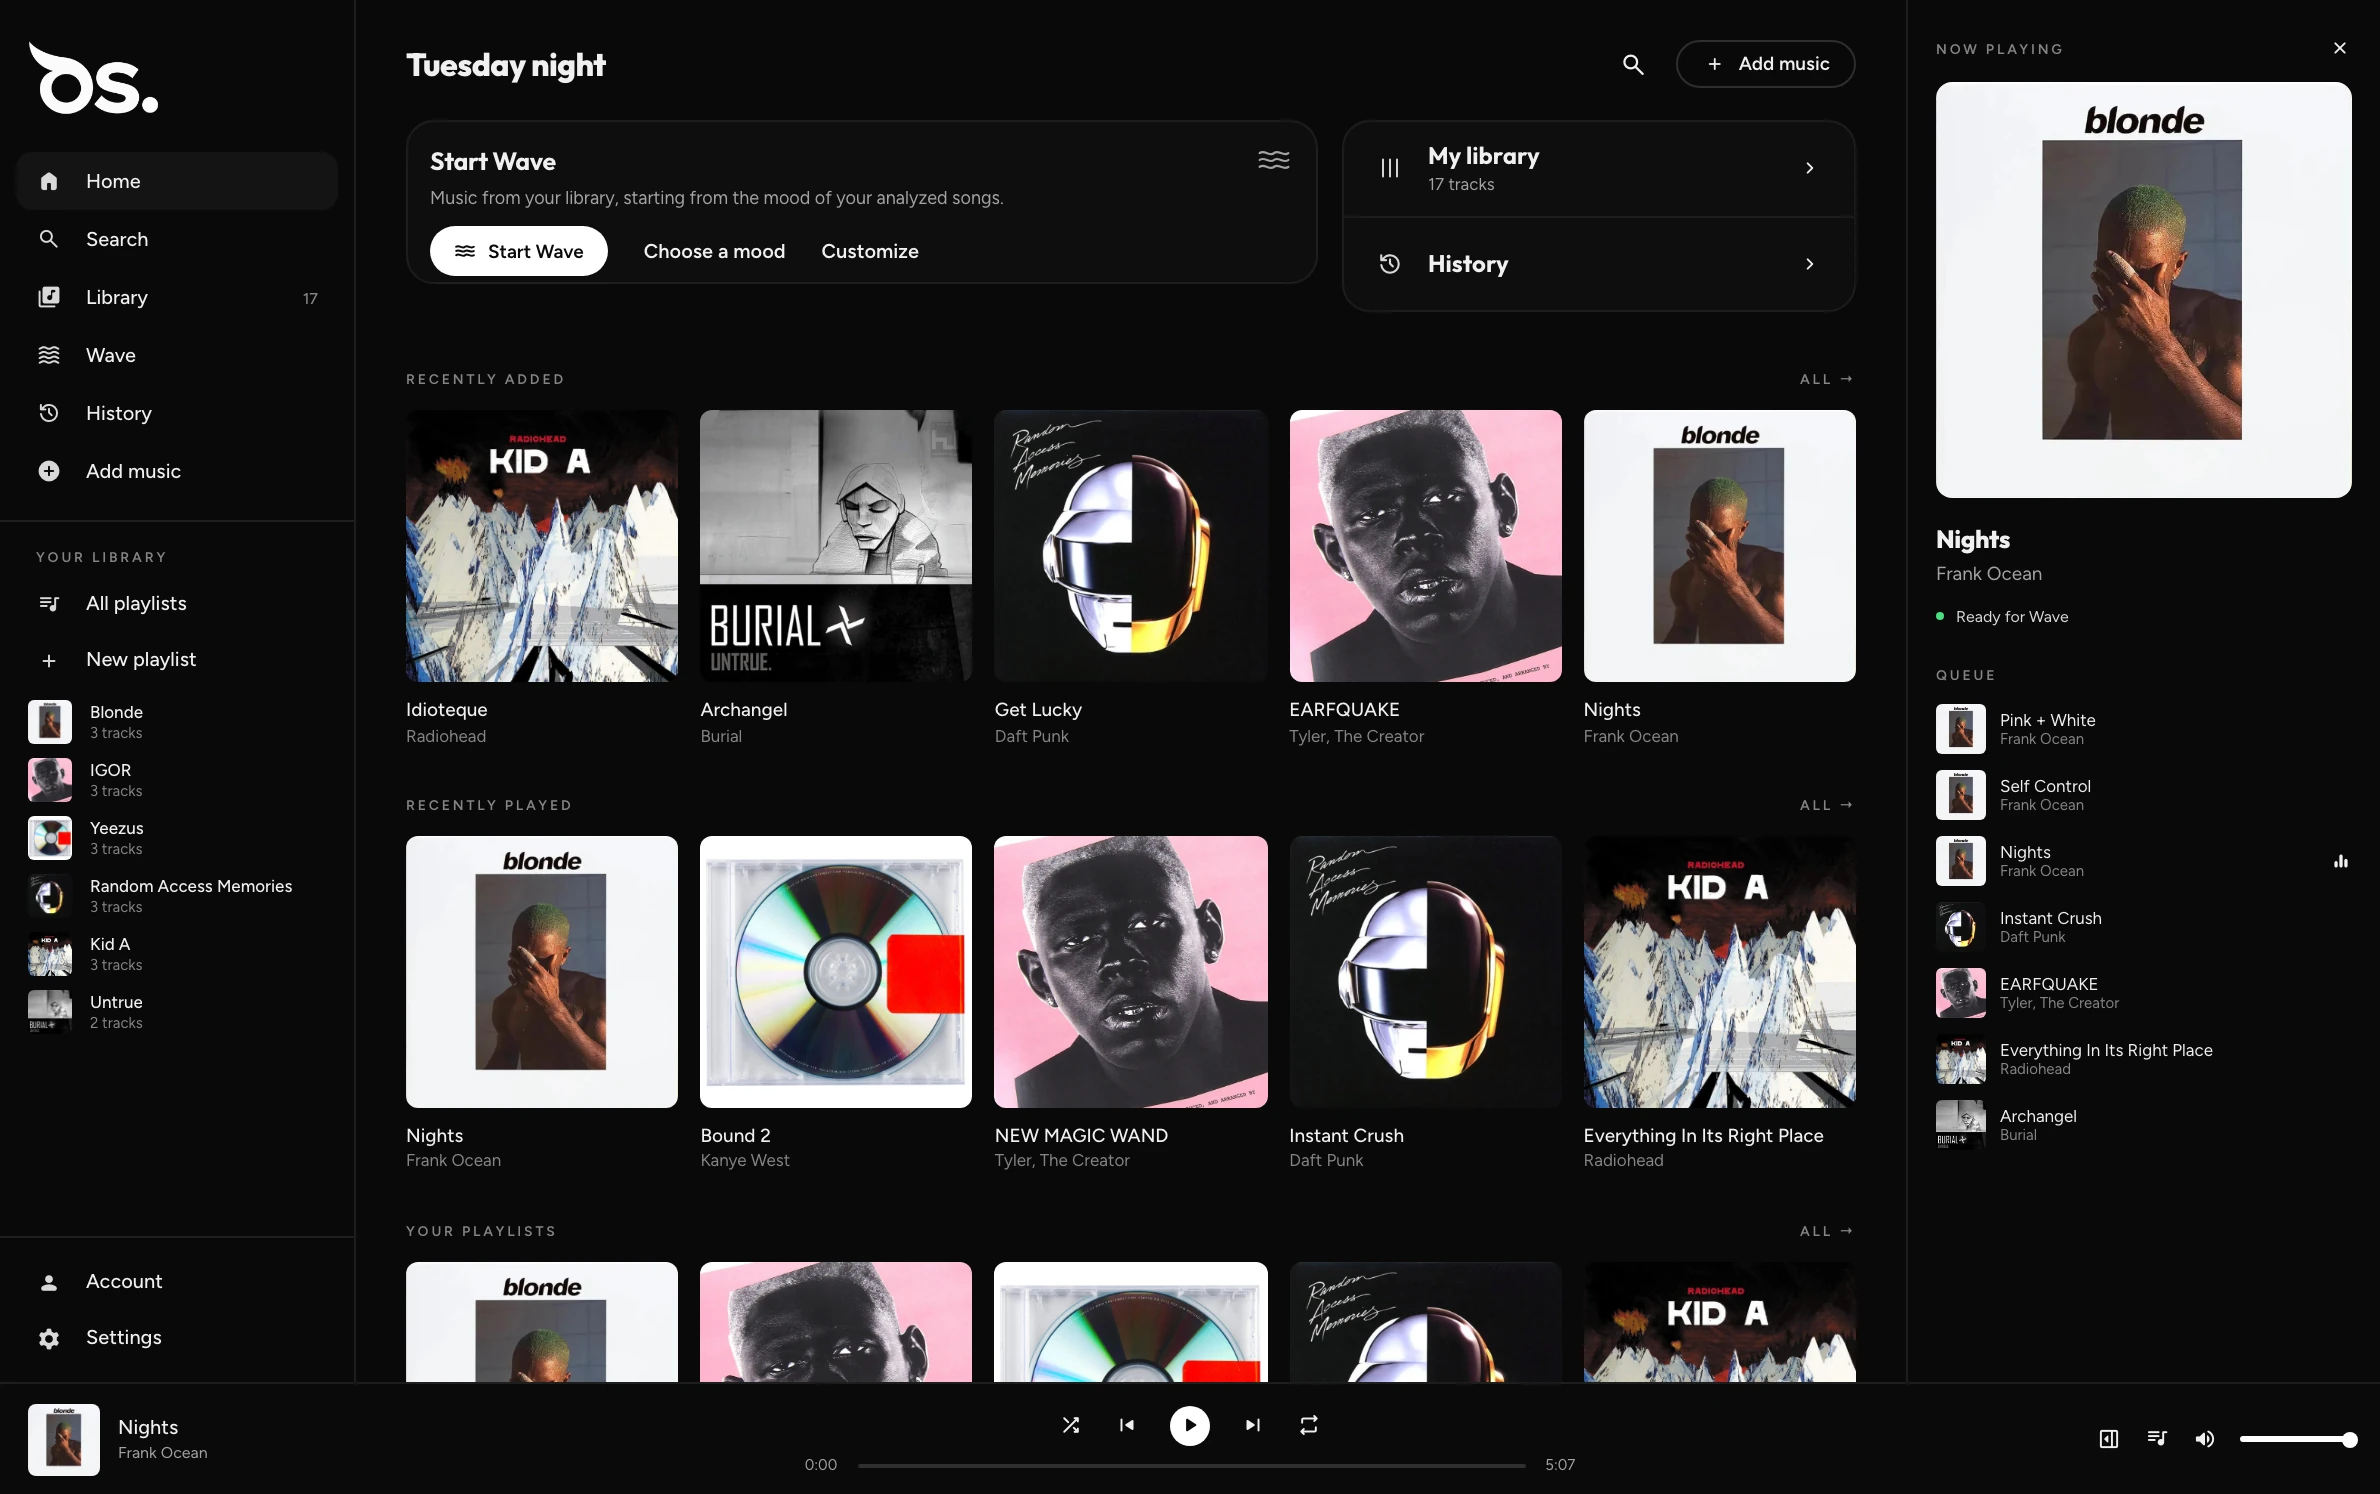
Task: Click the OS logo in sidebar
Action: pos(93,79)
